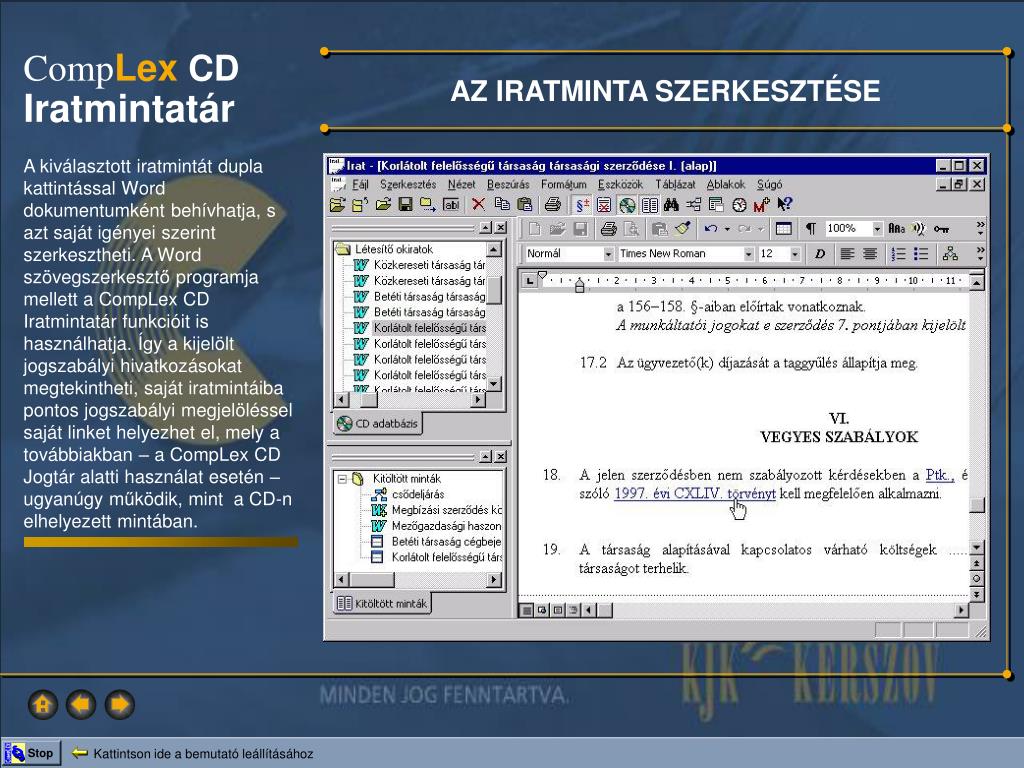Click the clock history icon in toolbar
Viewport: 1024px width, 768px height.
(x=739, y=205)
